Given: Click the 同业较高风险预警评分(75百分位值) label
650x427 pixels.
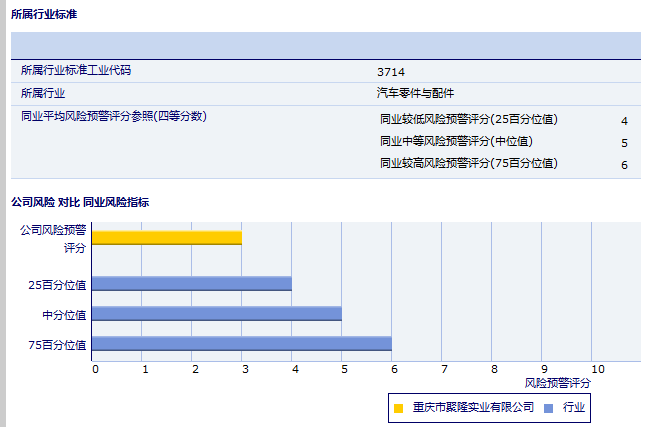Looking at the screenshot, I should click(x=469, y=163).
